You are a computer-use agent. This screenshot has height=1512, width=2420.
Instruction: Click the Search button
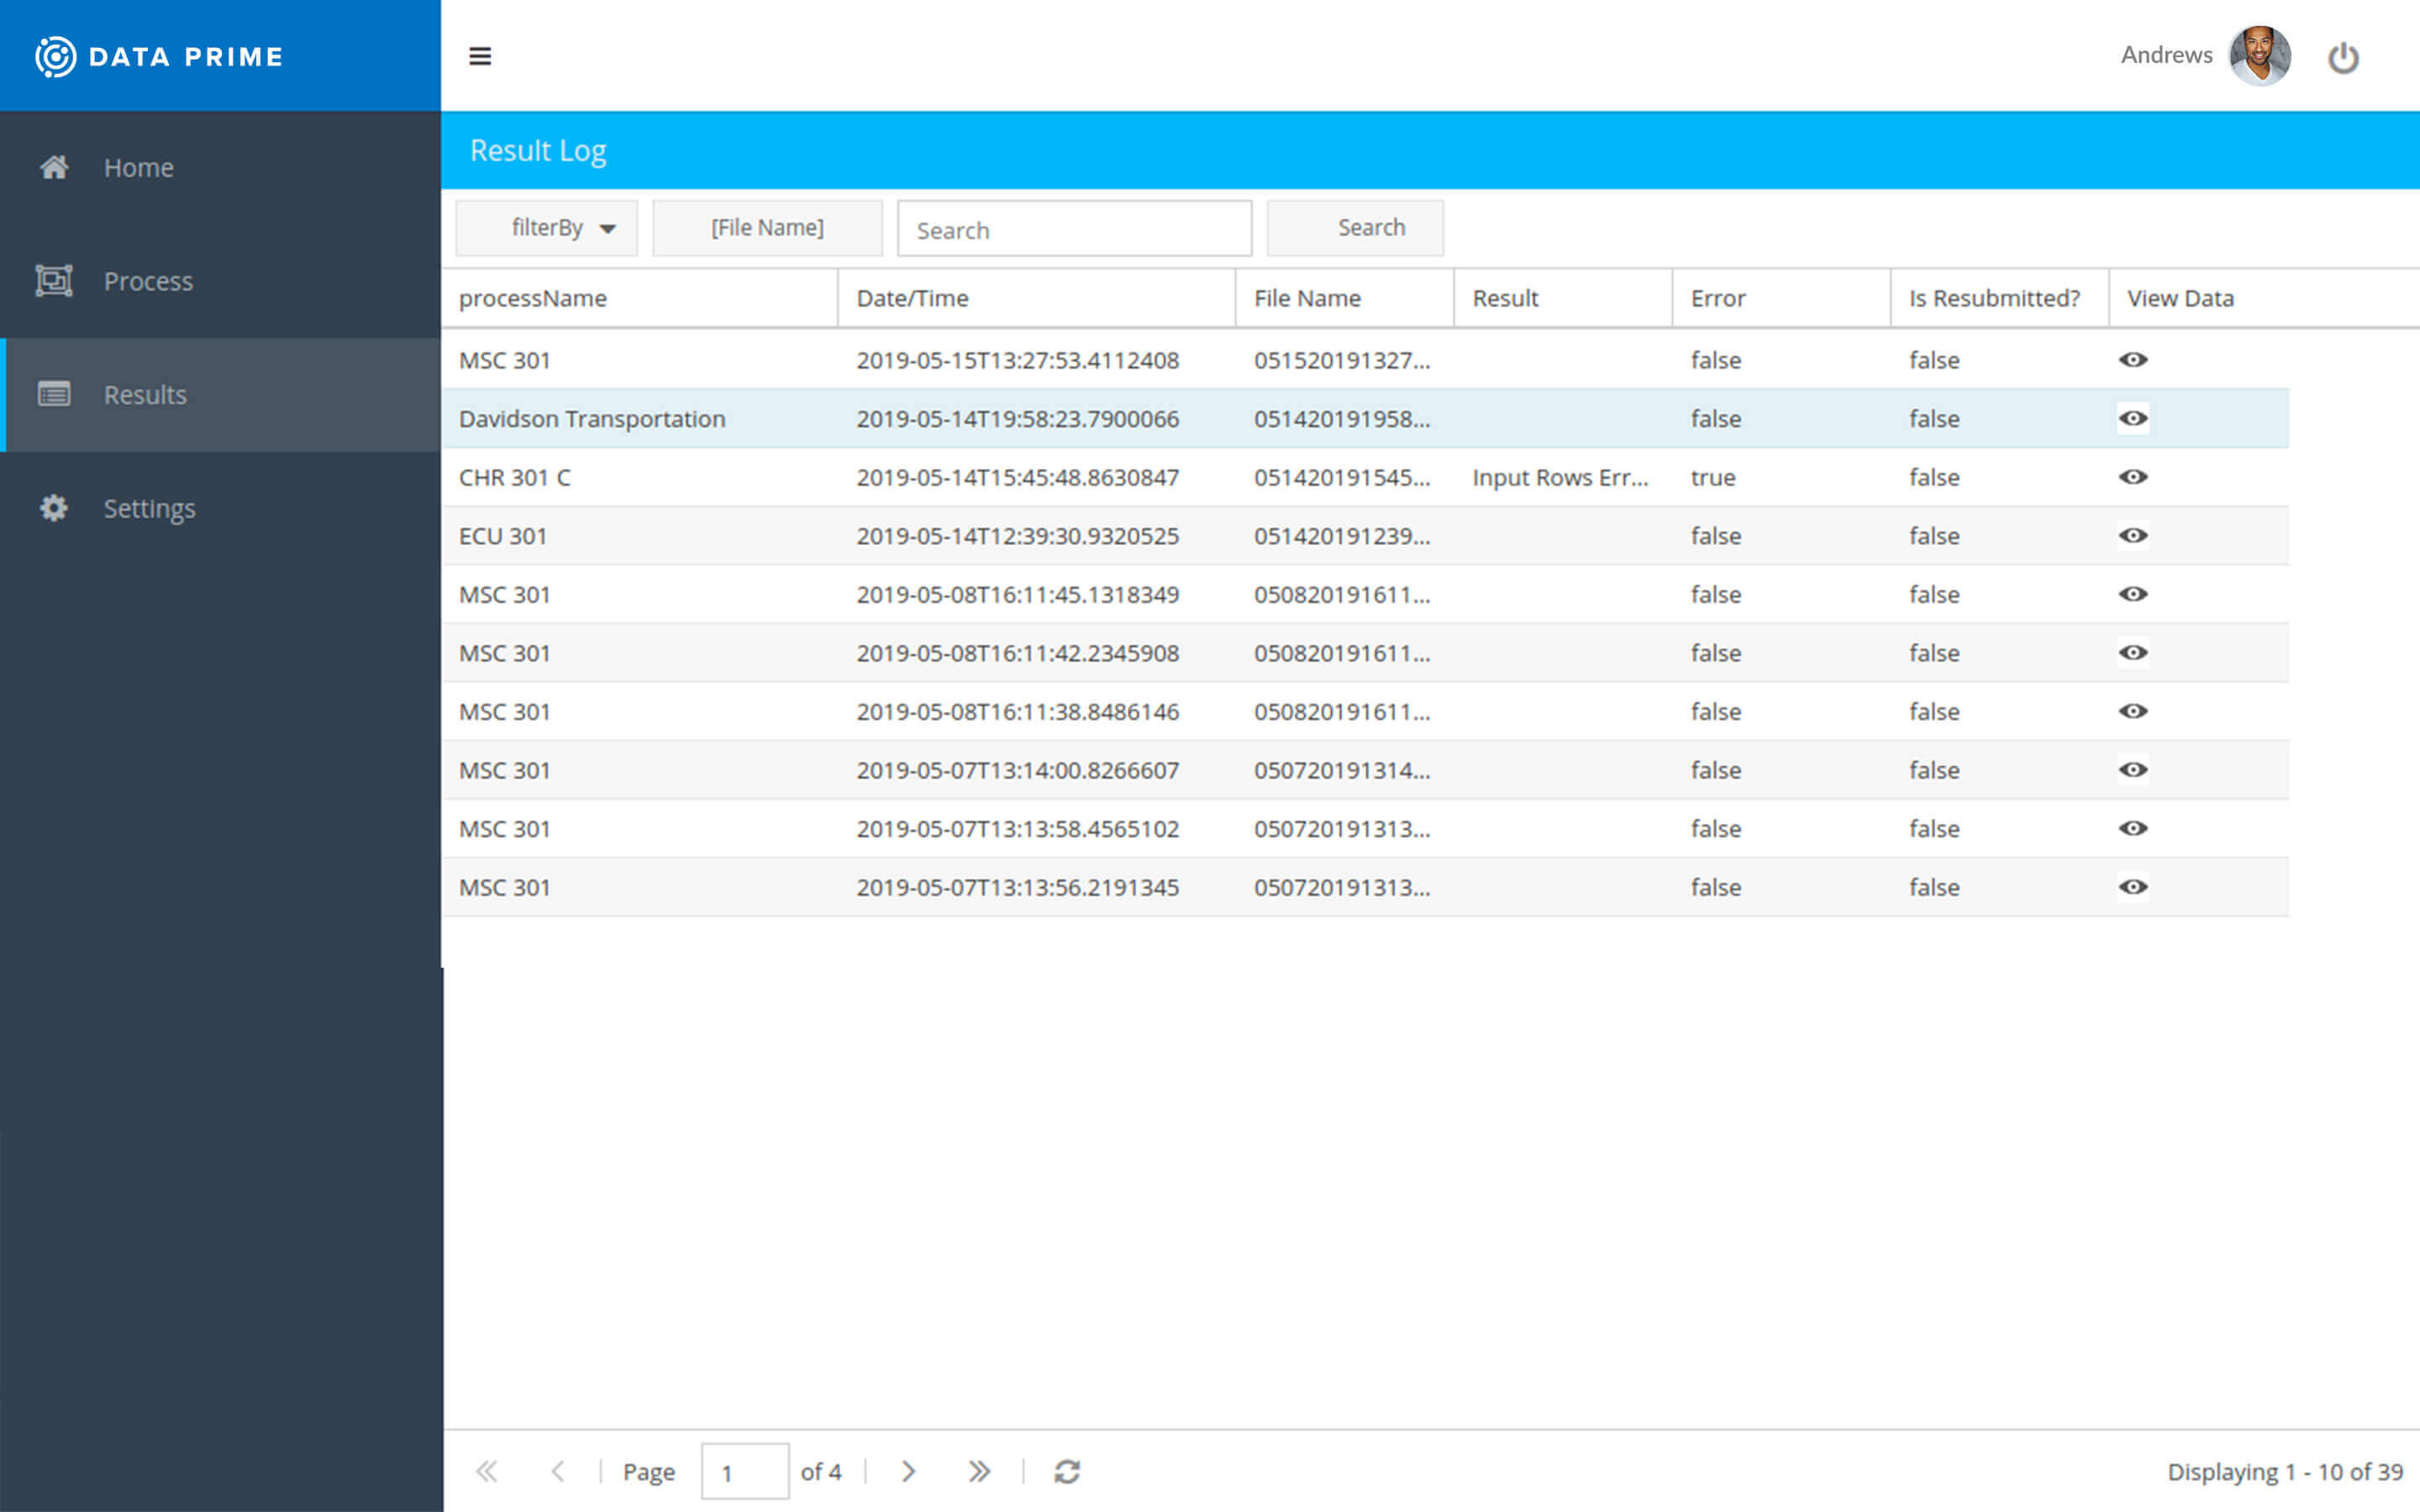1371,228
